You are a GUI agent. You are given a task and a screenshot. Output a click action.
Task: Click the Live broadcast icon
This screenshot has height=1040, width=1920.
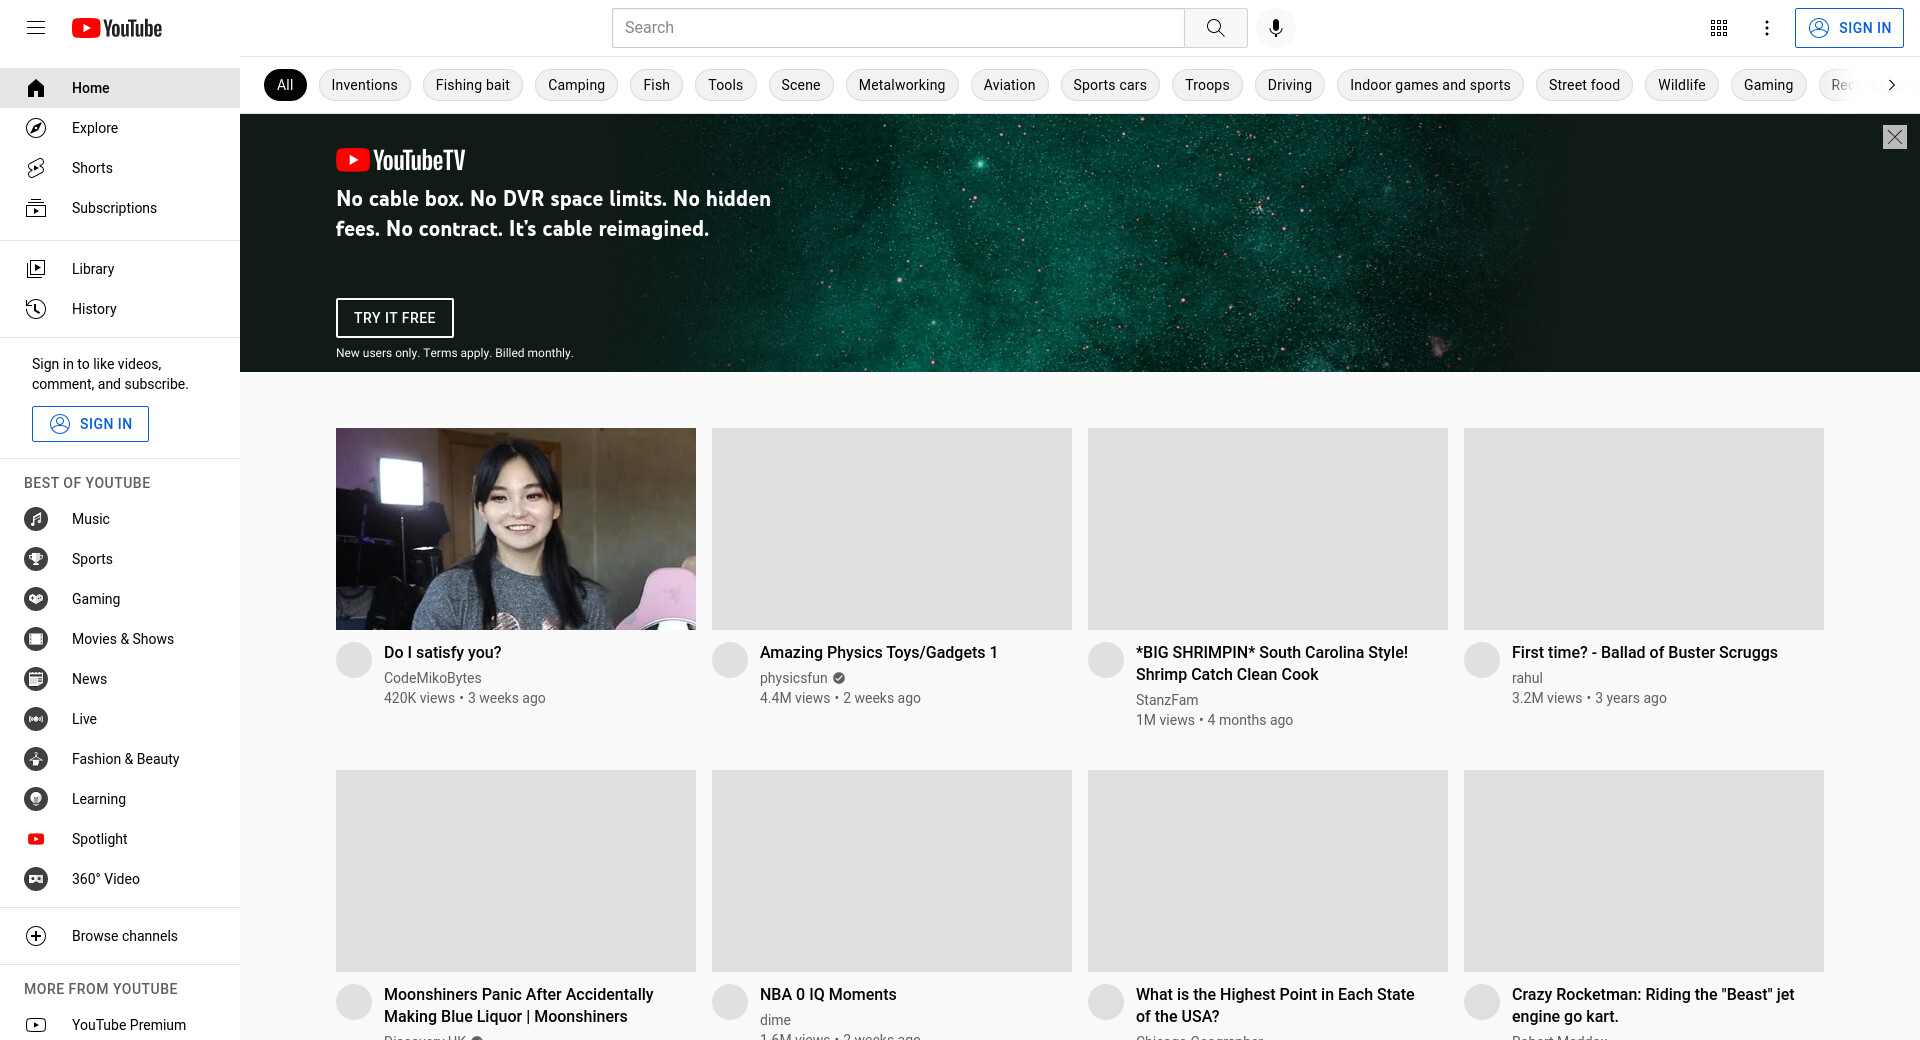(x=36, y=719)
